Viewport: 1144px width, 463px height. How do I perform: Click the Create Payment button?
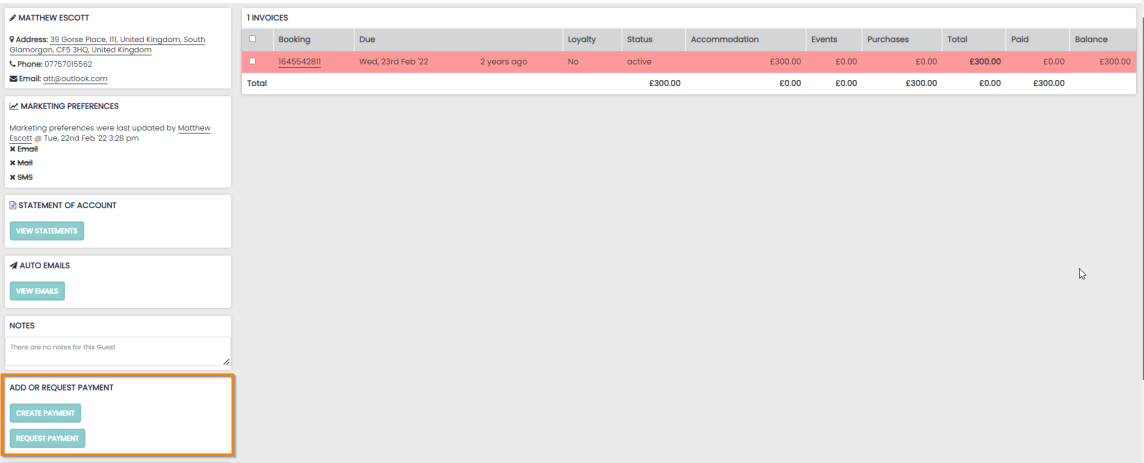45,413
